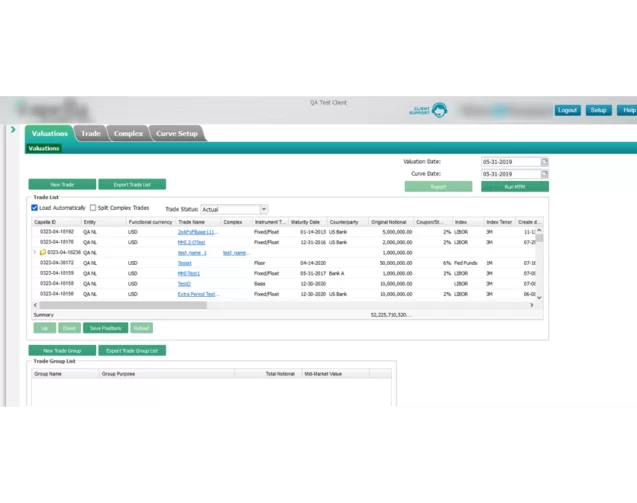Screen dimensions: 637x503
Task: Sort by the Trade Name column header
Action: pyautogui.click(x=198, y=222)
